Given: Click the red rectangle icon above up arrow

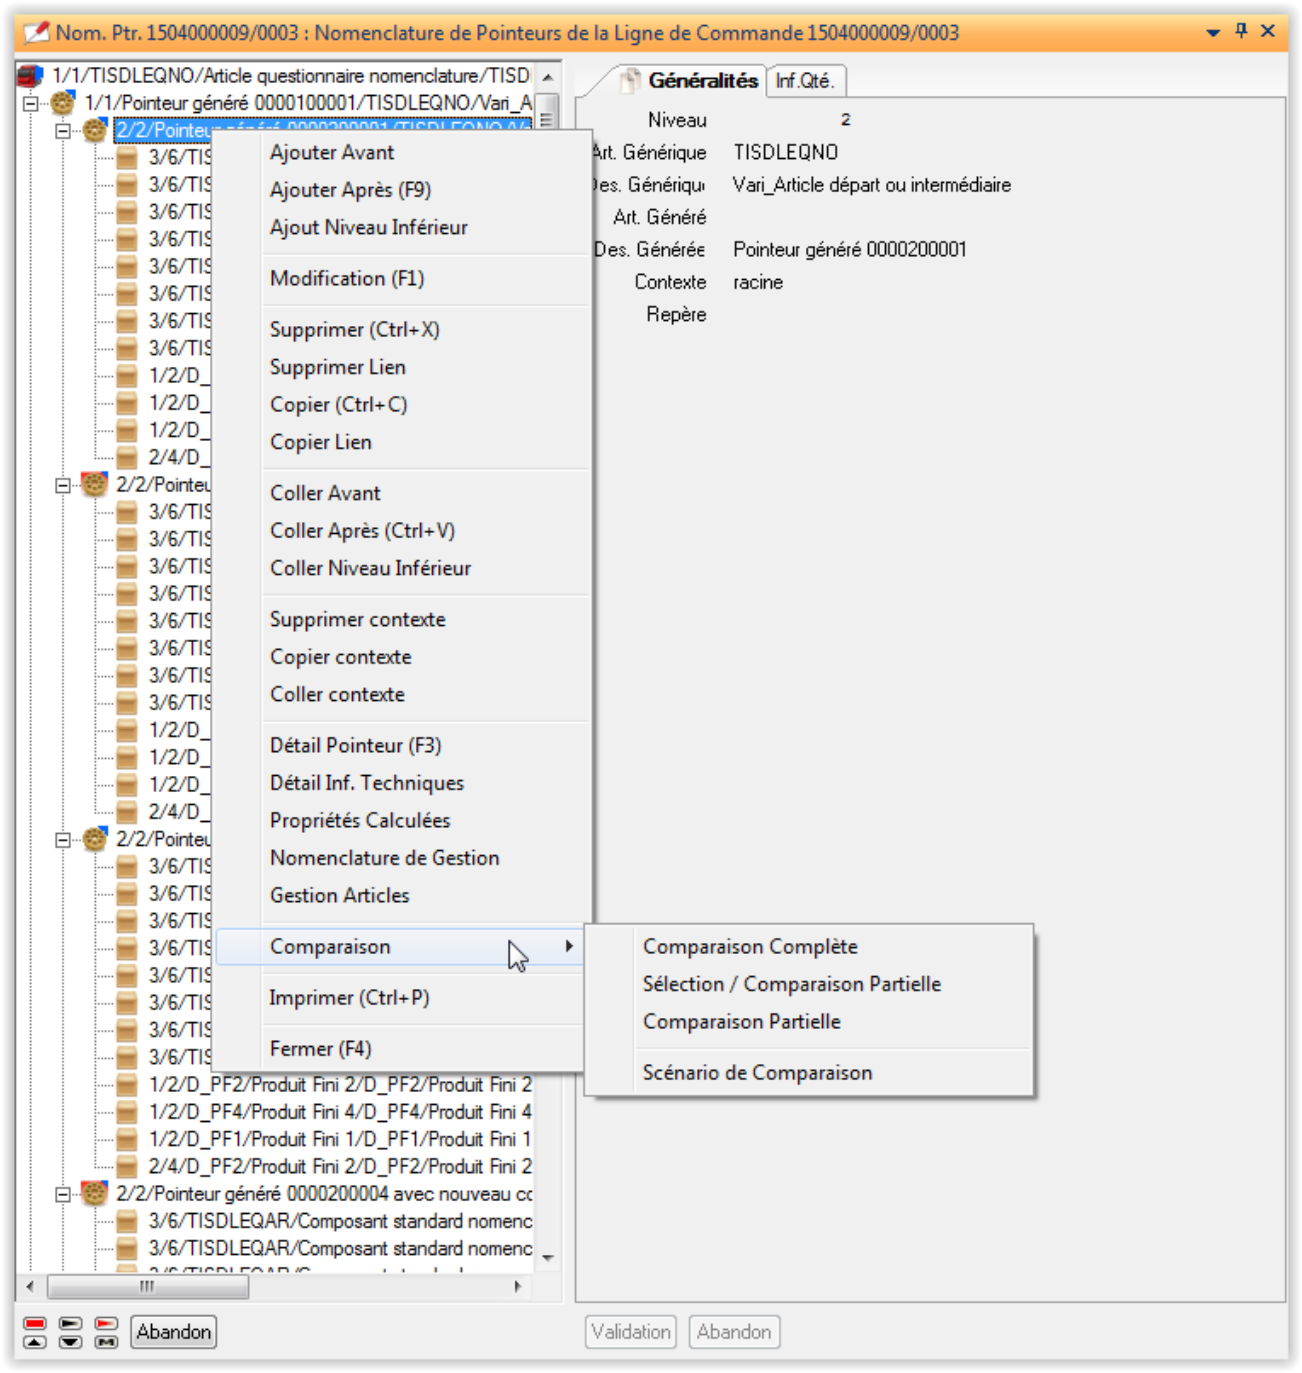Looking at the screenshot, I should point(35,1323).
